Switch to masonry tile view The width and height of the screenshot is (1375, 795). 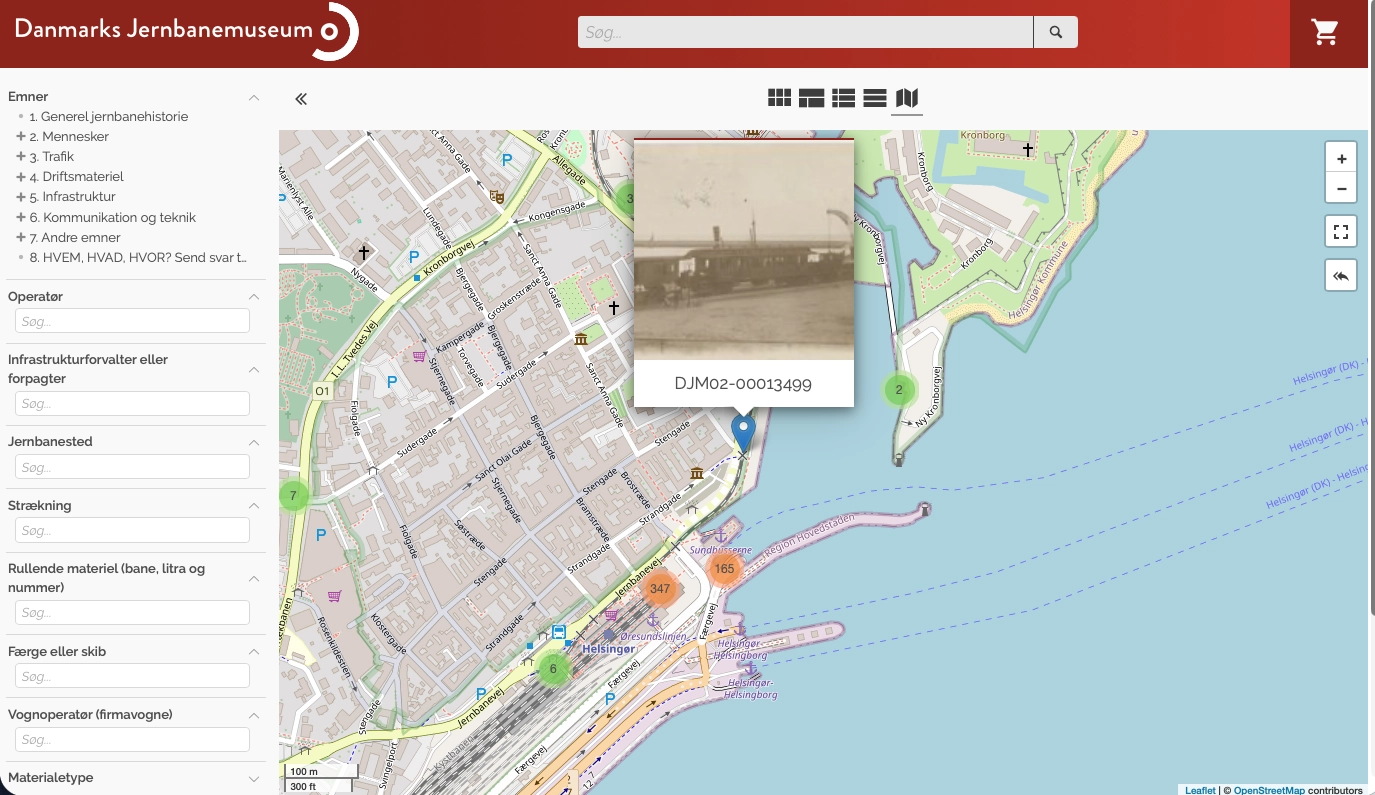coord(811,98)
